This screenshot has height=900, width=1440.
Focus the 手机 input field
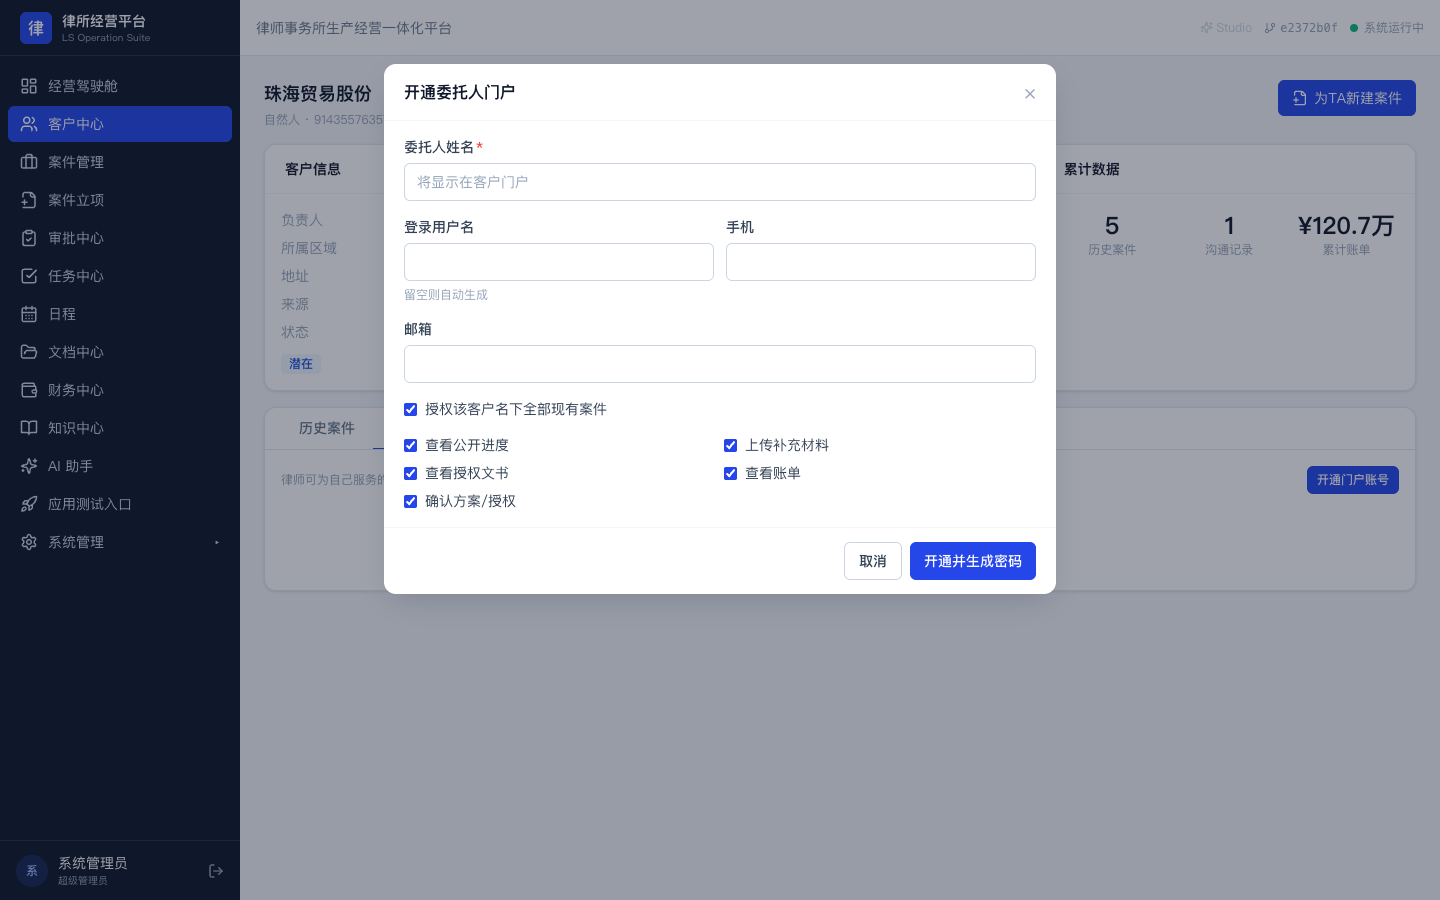coord(881,262)
